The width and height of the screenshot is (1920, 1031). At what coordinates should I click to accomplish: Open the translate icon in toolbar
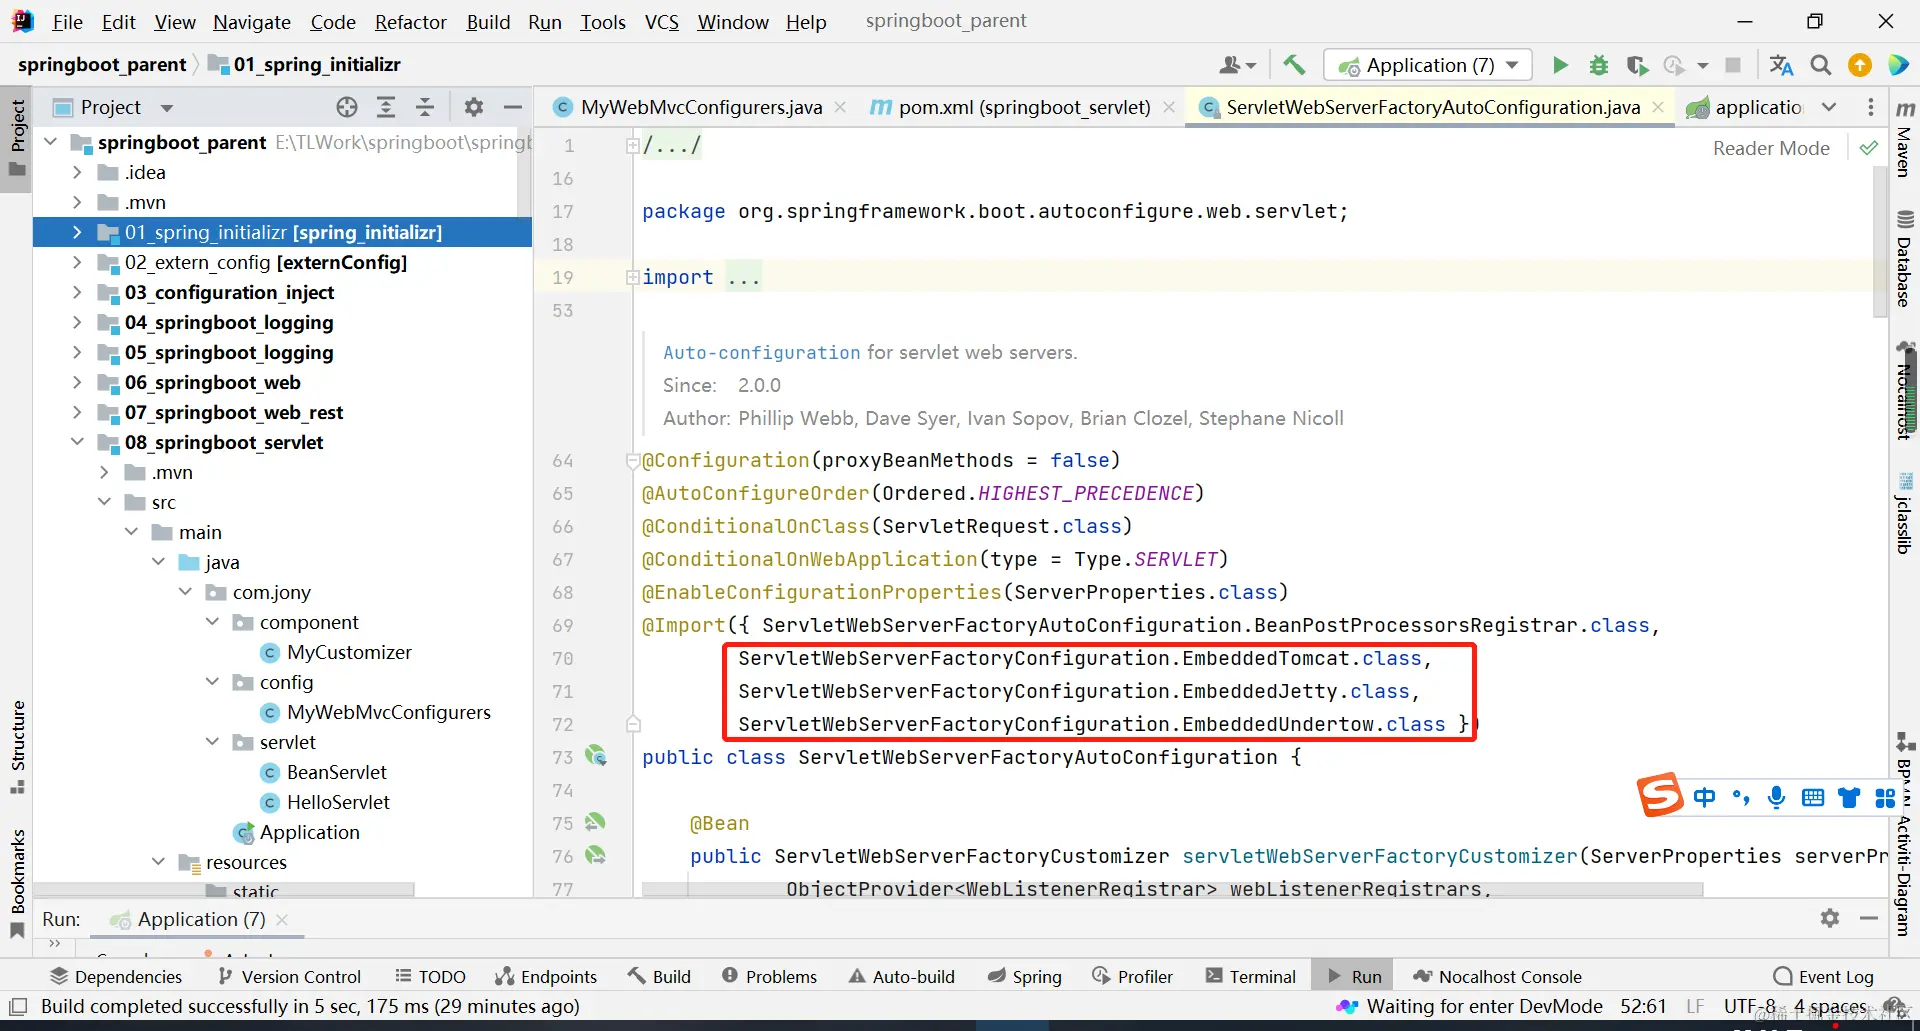tap(1781, 65)
